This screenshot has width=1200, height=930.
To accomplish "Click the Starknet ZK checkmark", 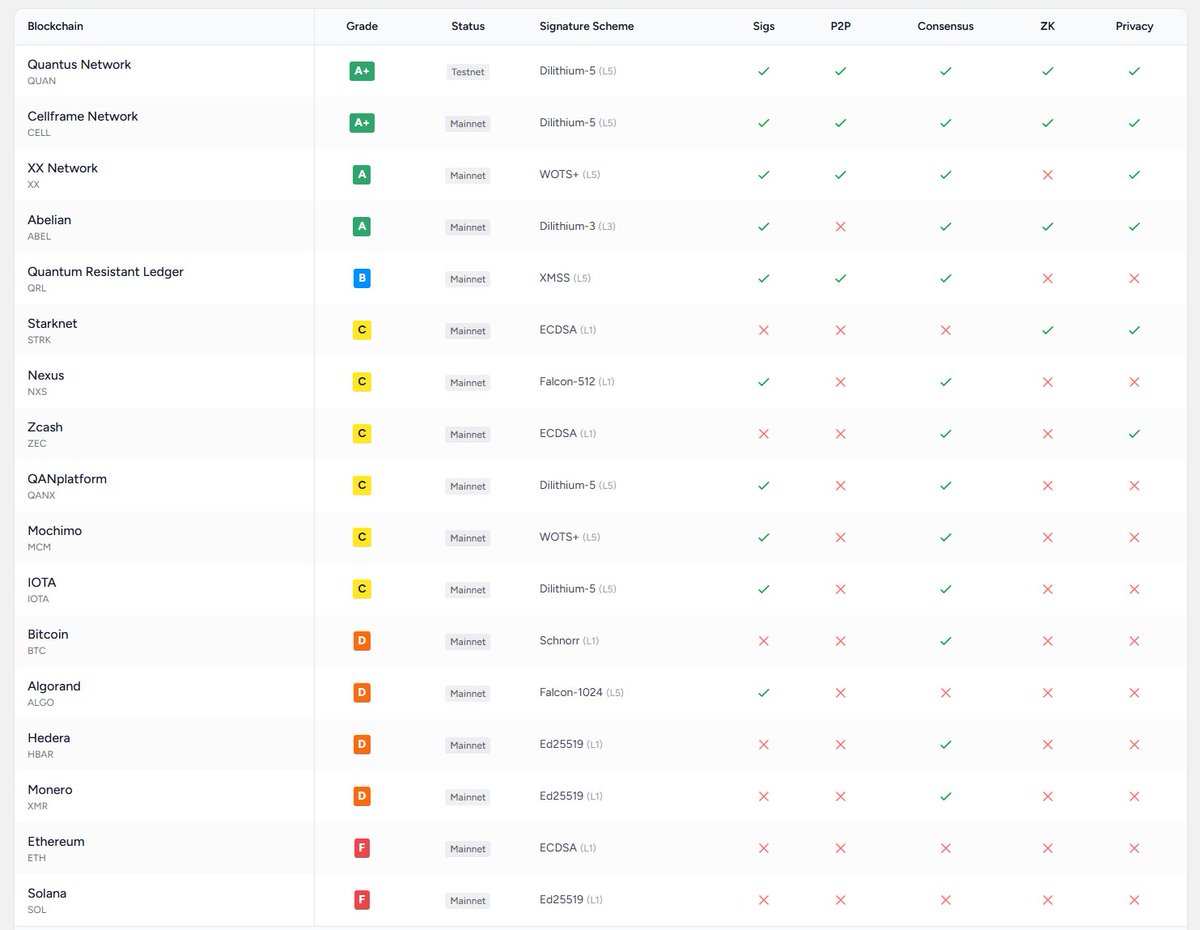I will [1047, 330].
